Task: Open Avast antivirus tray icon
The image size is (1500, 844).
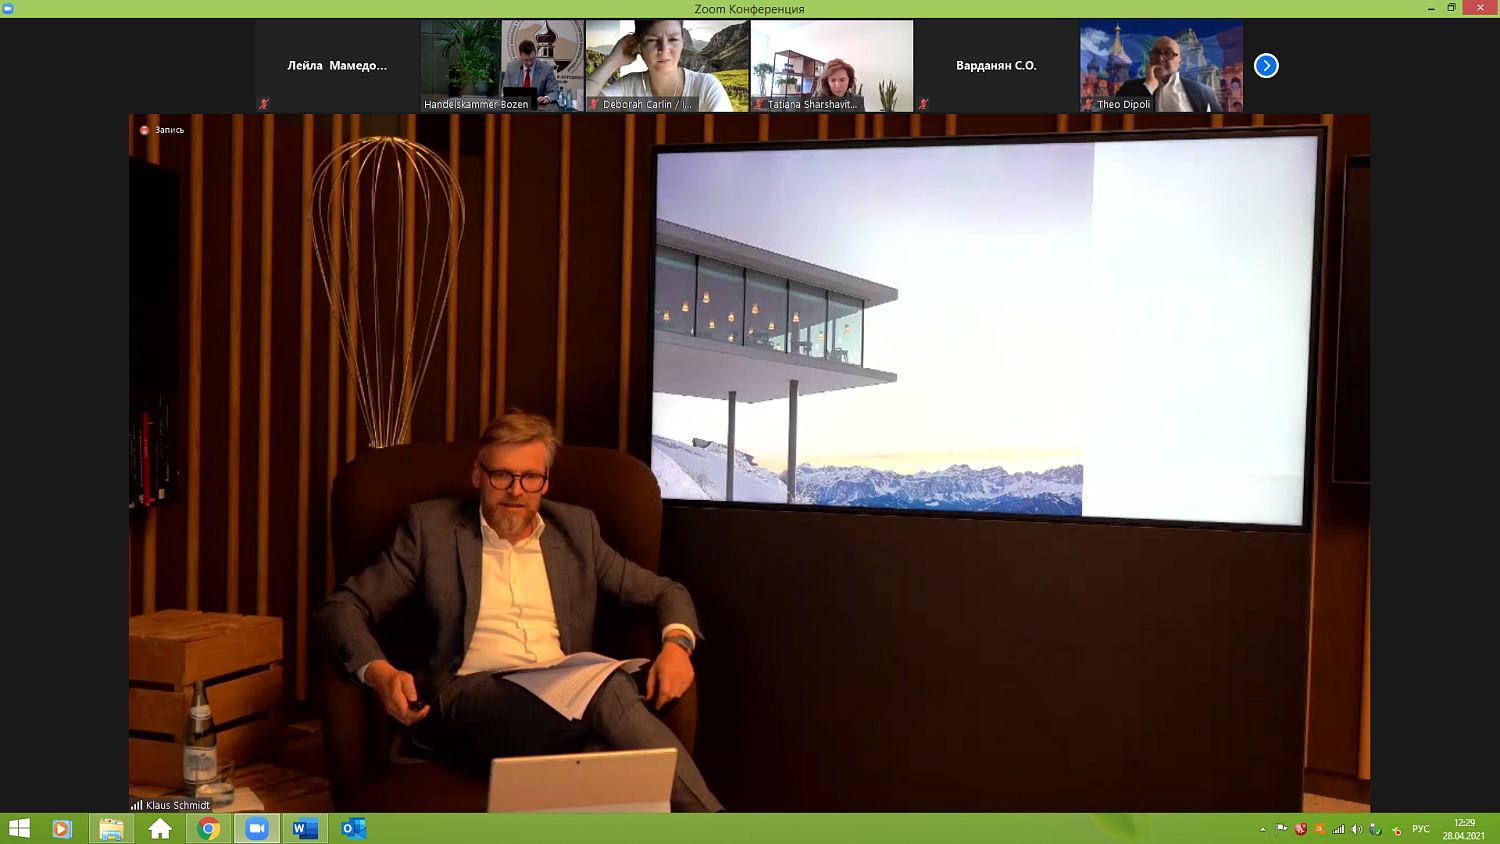Action: coord(1320,829)
